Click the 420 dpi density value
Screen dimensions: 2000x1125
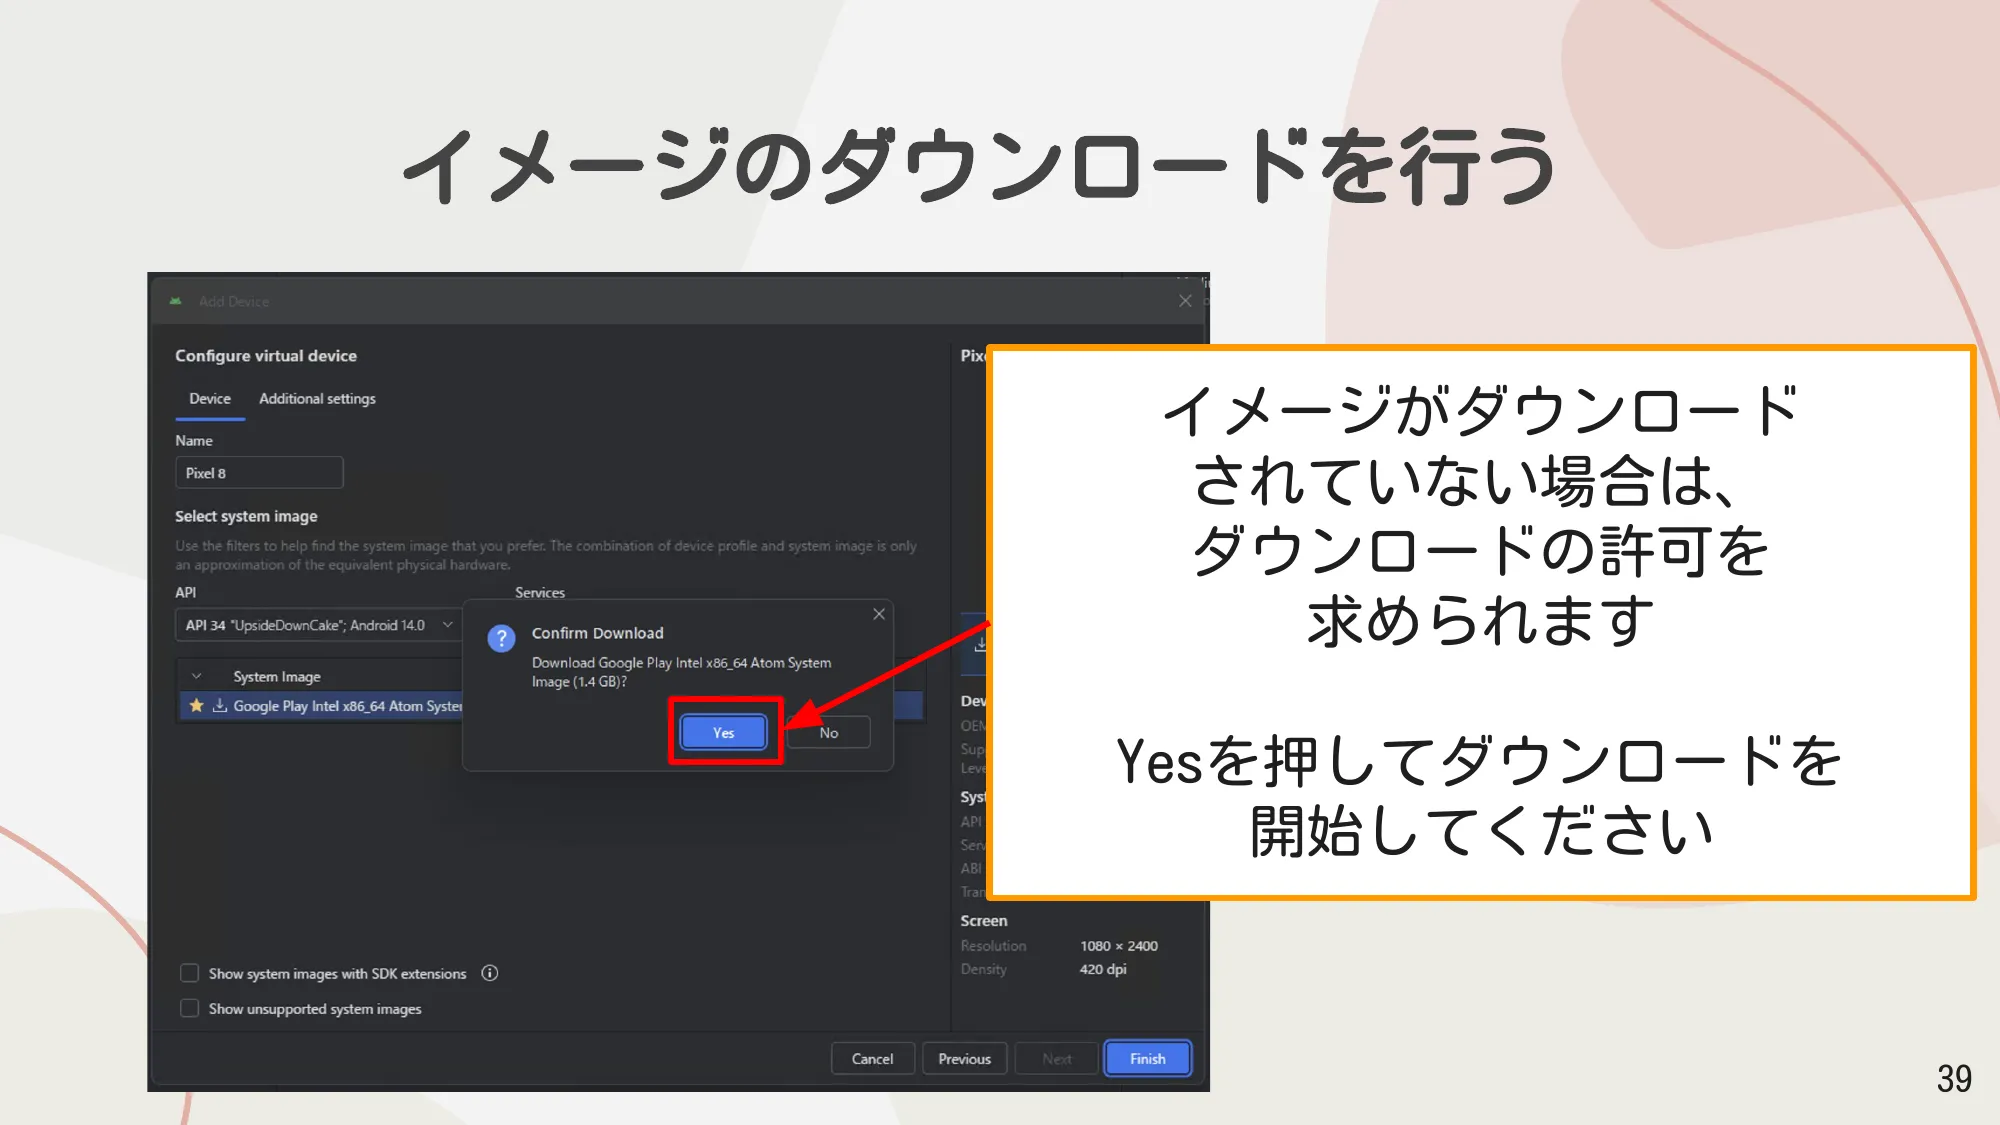click(x=1103, y=969)
